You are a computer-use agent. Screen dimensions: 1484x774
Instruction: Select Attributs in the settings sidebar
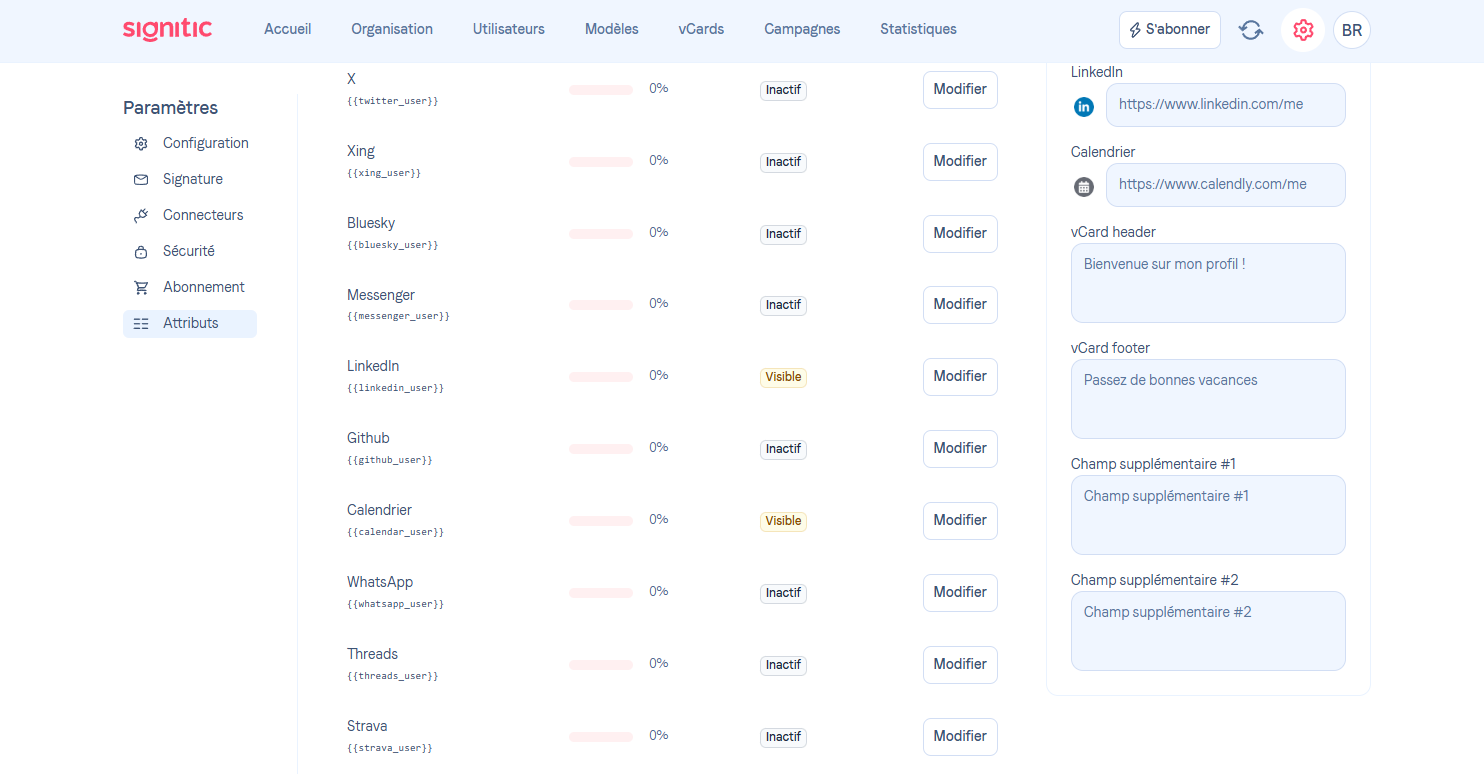point(190,323)
